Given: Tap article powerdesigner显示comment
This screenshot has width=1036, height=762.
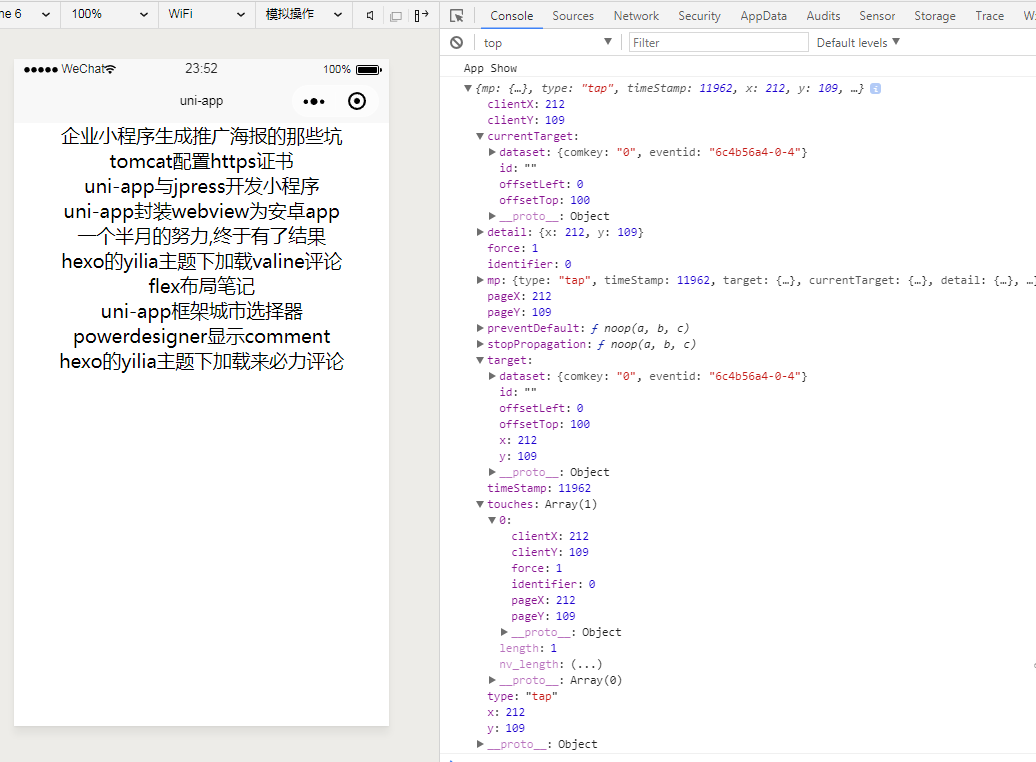Looking at the screenshot, I should pyautogui.click(x=202, y=336).
